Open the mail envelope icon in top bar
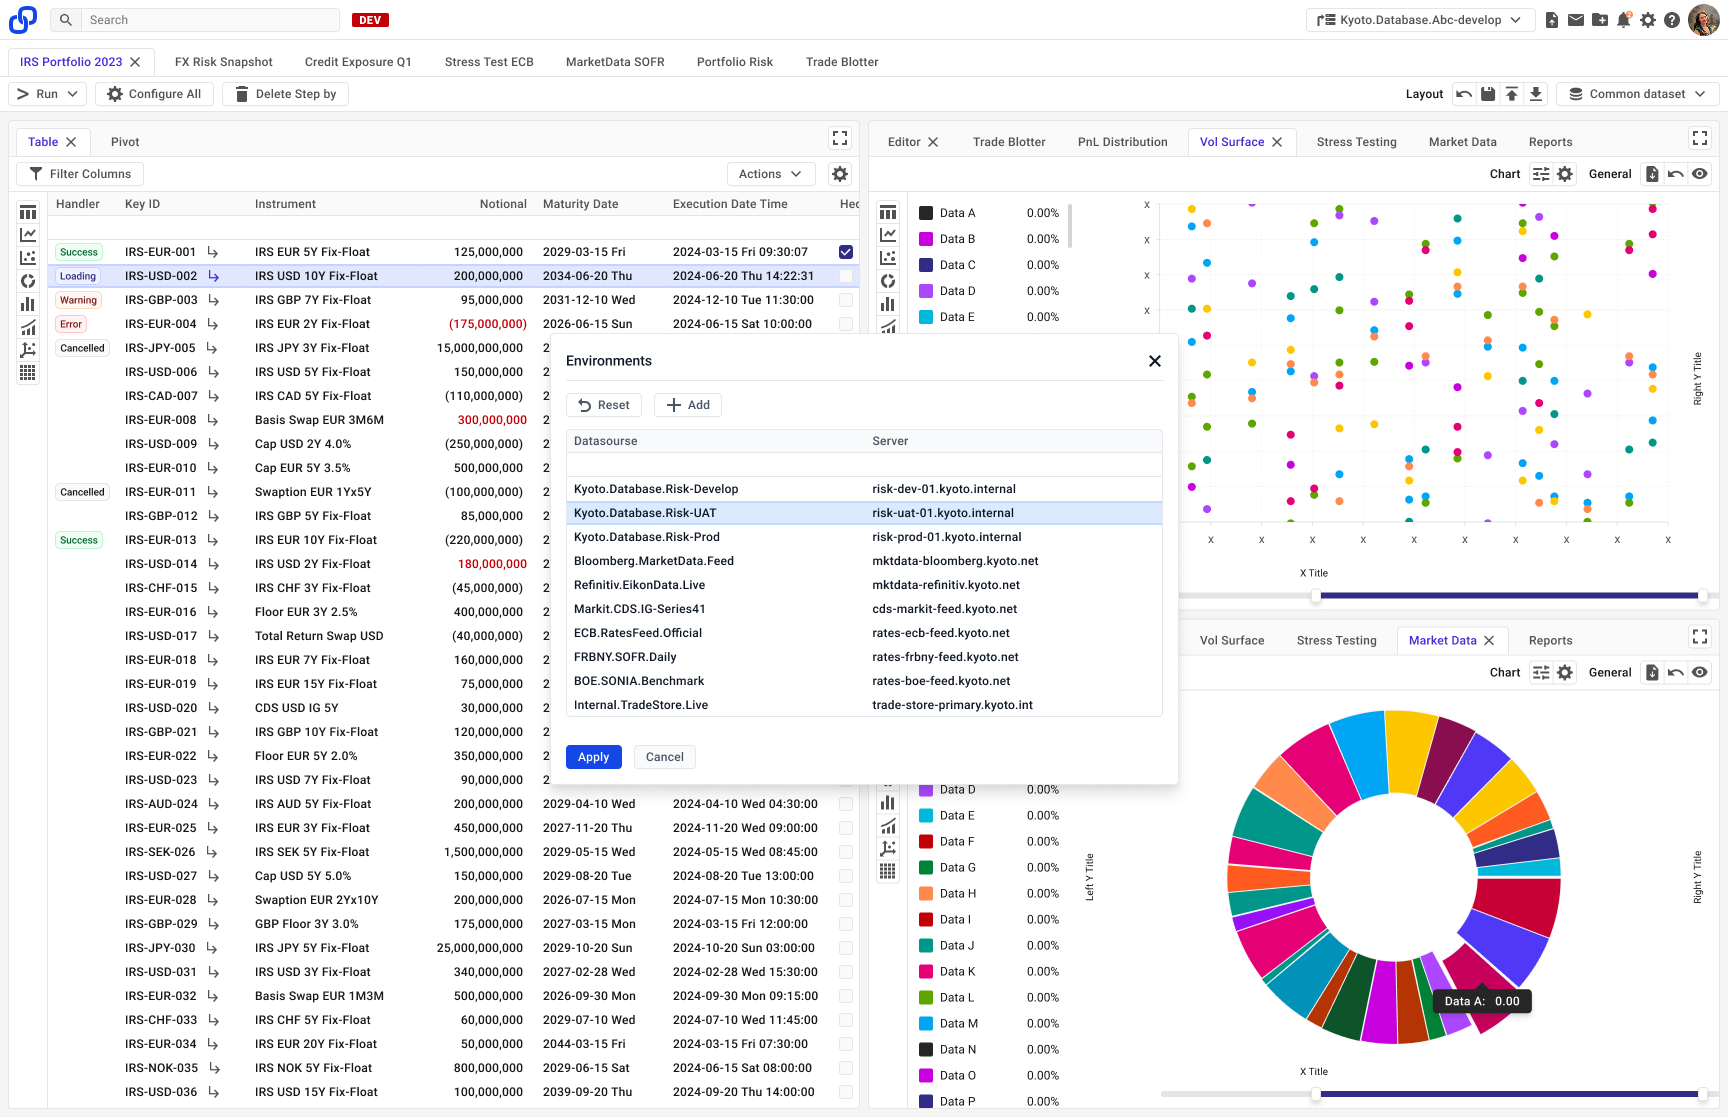The image size is (1728, 1117). pos(1576,20)
